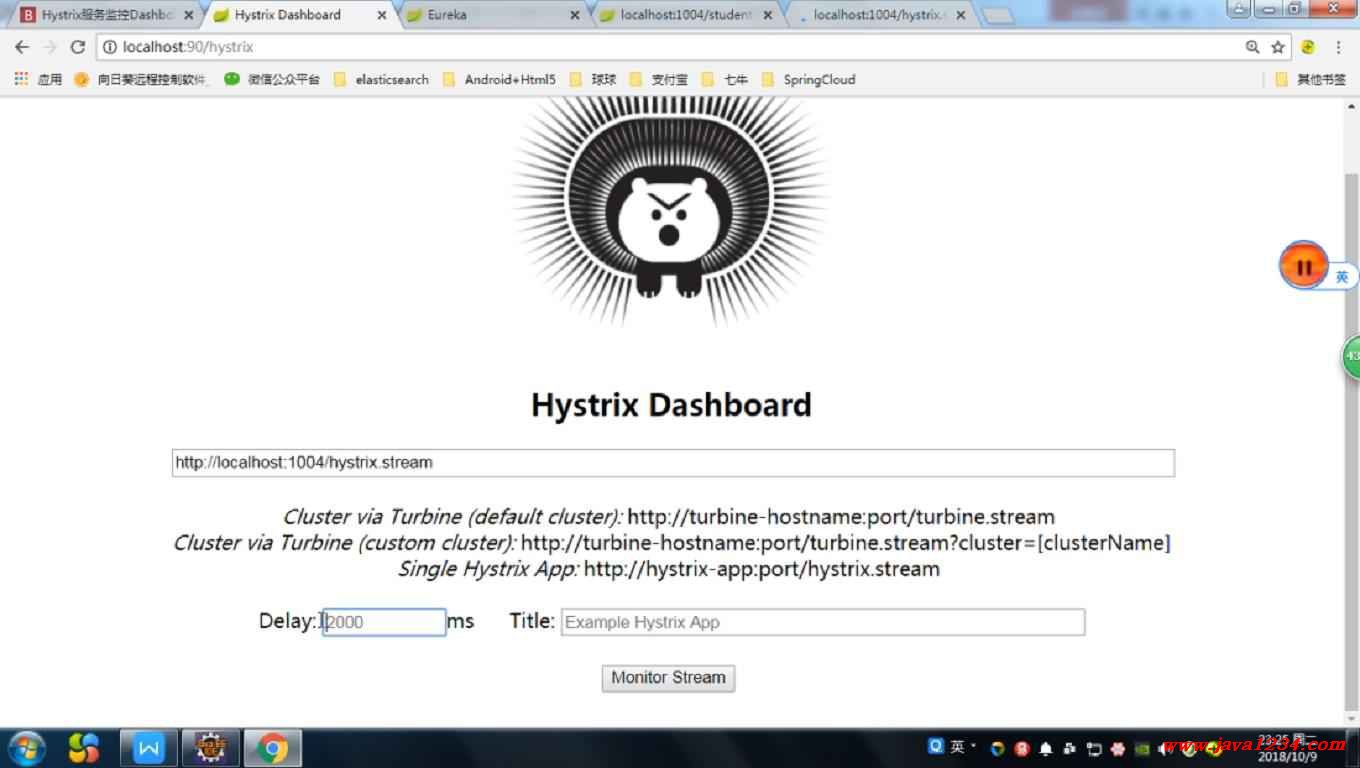
Task: Click the 英 language label beside pause button
Action: (x=1342, y=277)
